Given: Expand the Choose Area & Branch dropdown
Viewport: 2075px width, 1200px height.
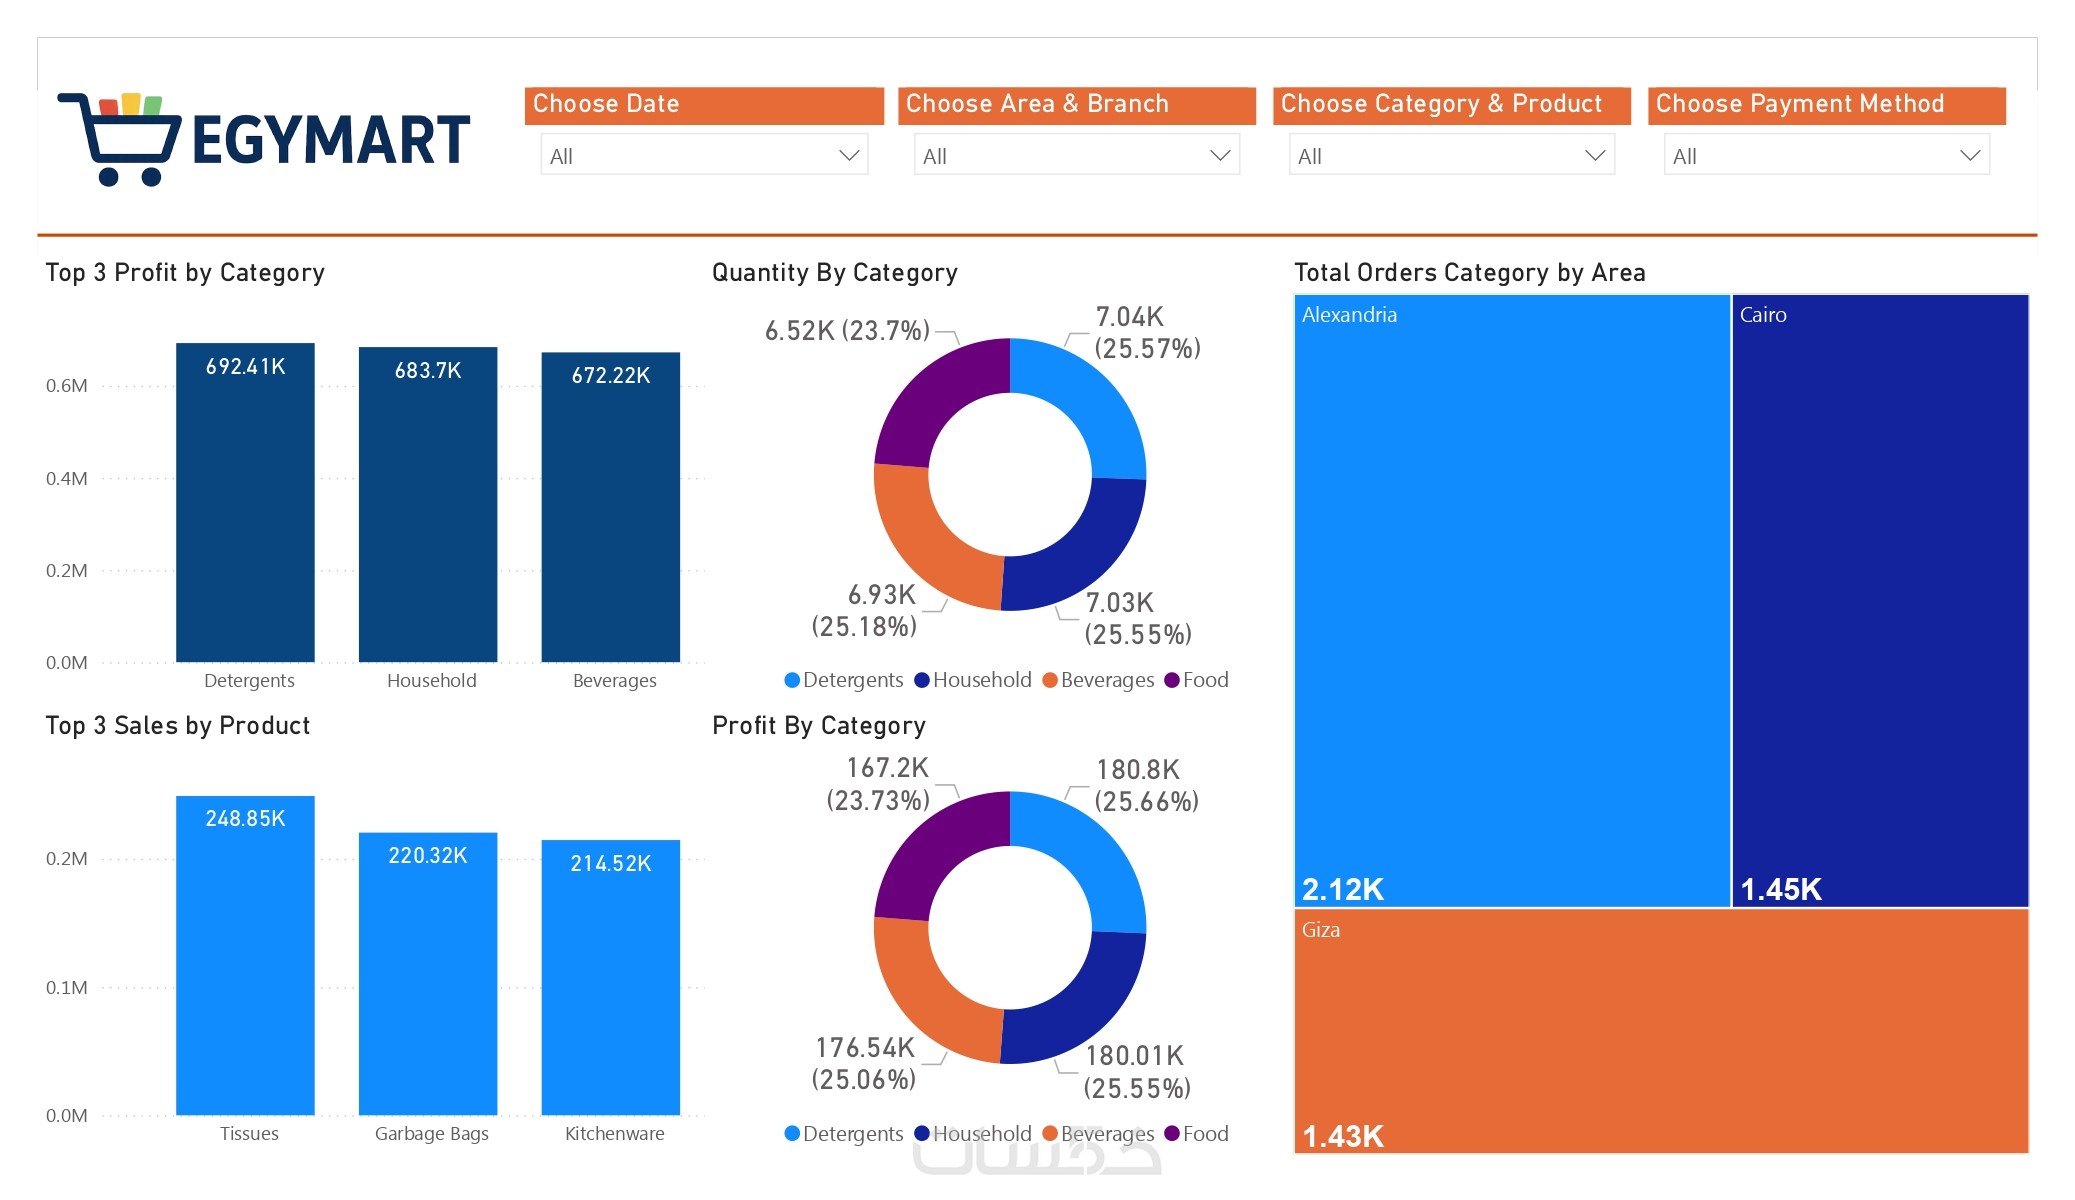Looking at the screenshot, I should [x=1077, y=155].
